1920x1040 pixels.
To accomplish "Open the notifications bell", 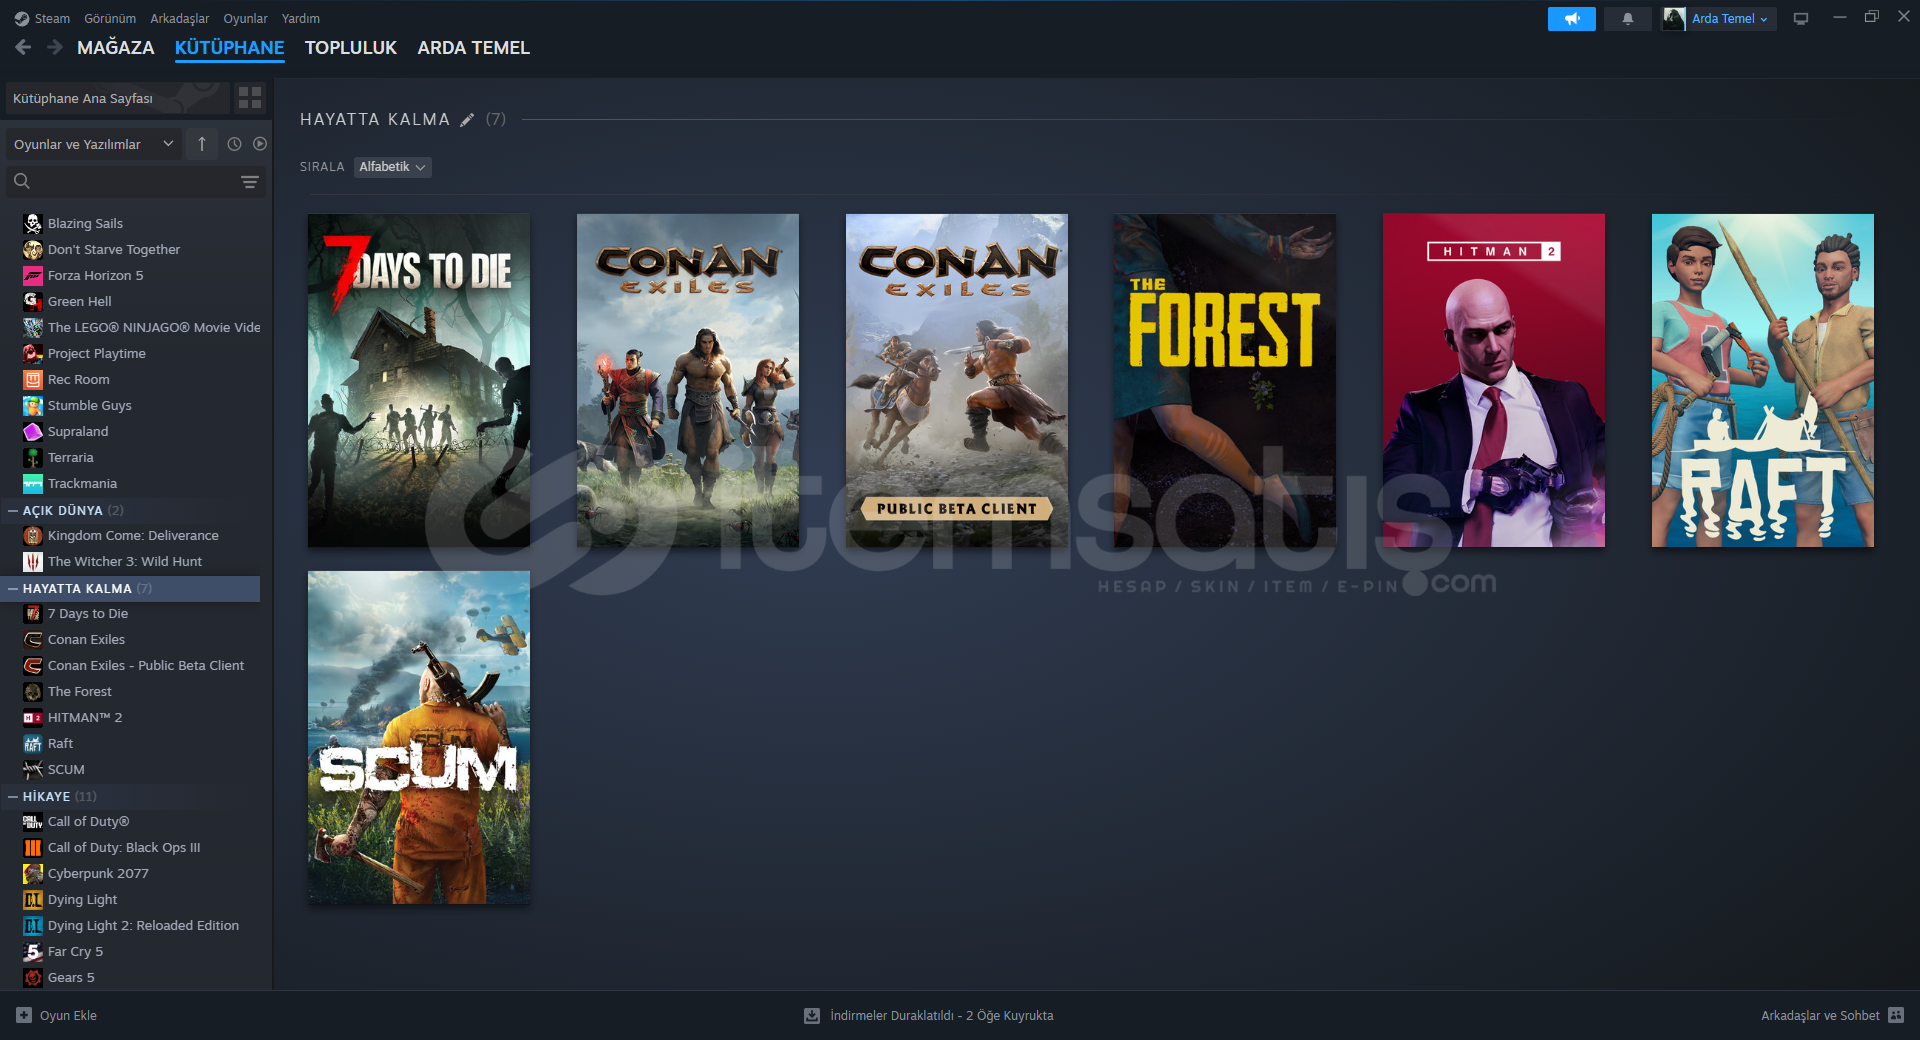I will (x=1628, y=19).
